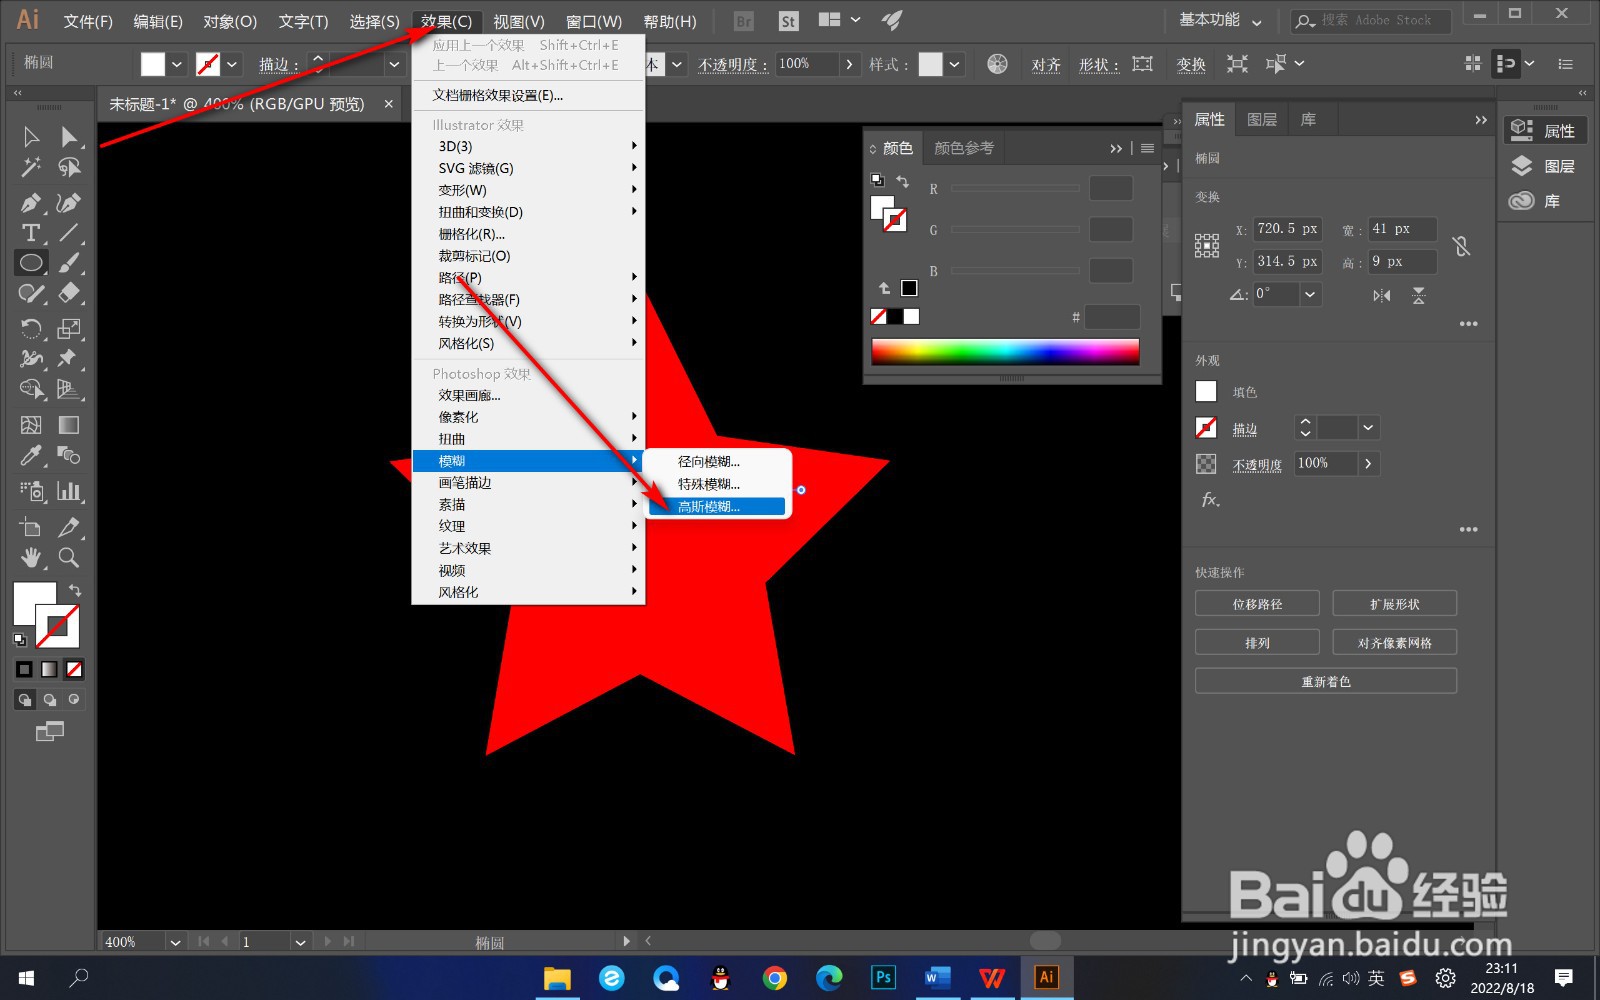Select the Selection tool arrow

31,137
